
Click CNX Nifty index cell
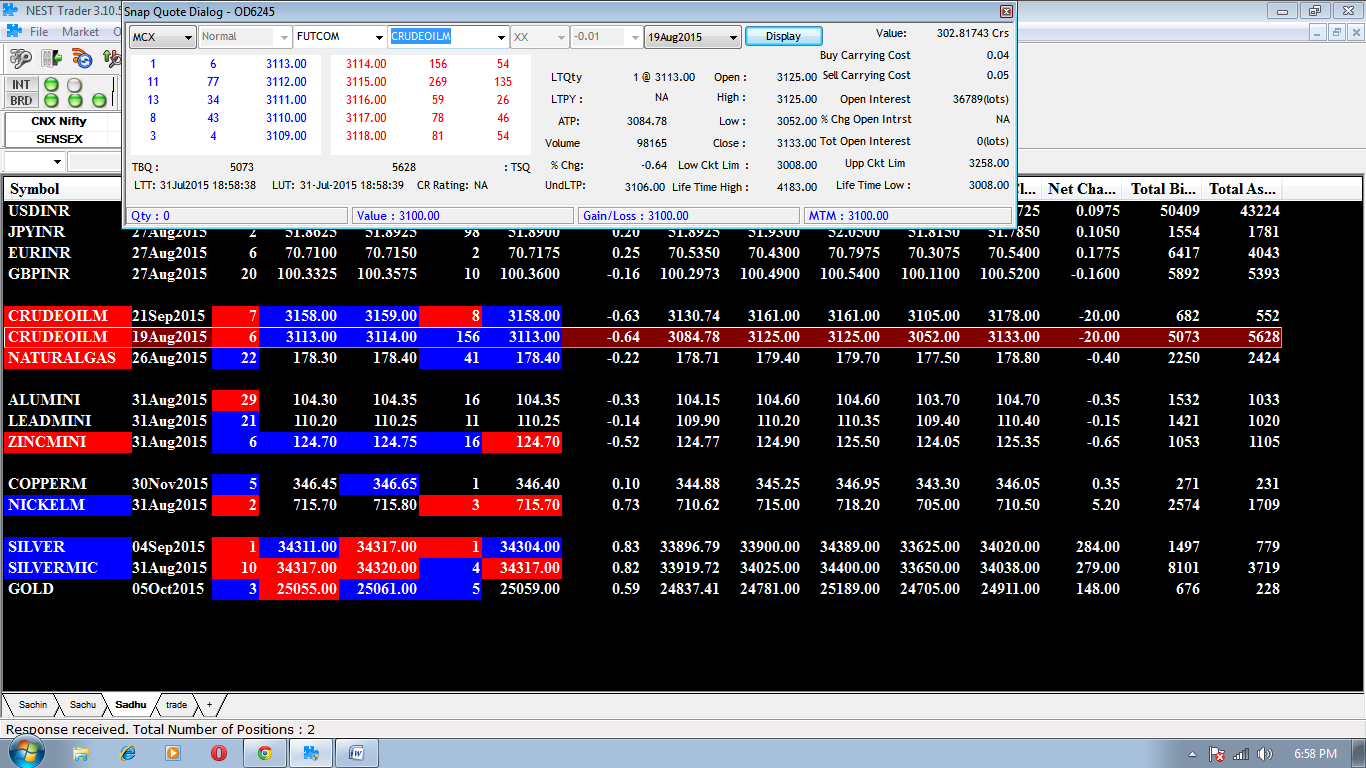tap(59, 121)
